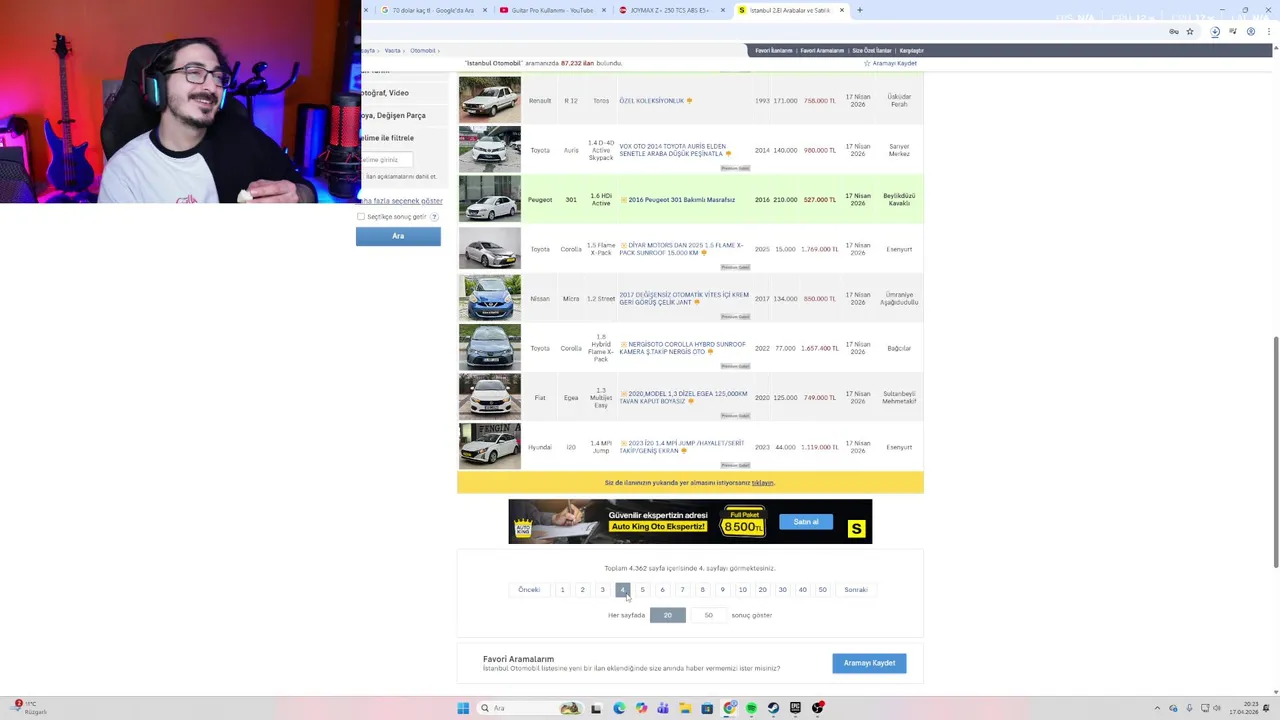1280x720 pixels.
Task: Click Daha fazla seçenek göster link
Action: point(401,201)
